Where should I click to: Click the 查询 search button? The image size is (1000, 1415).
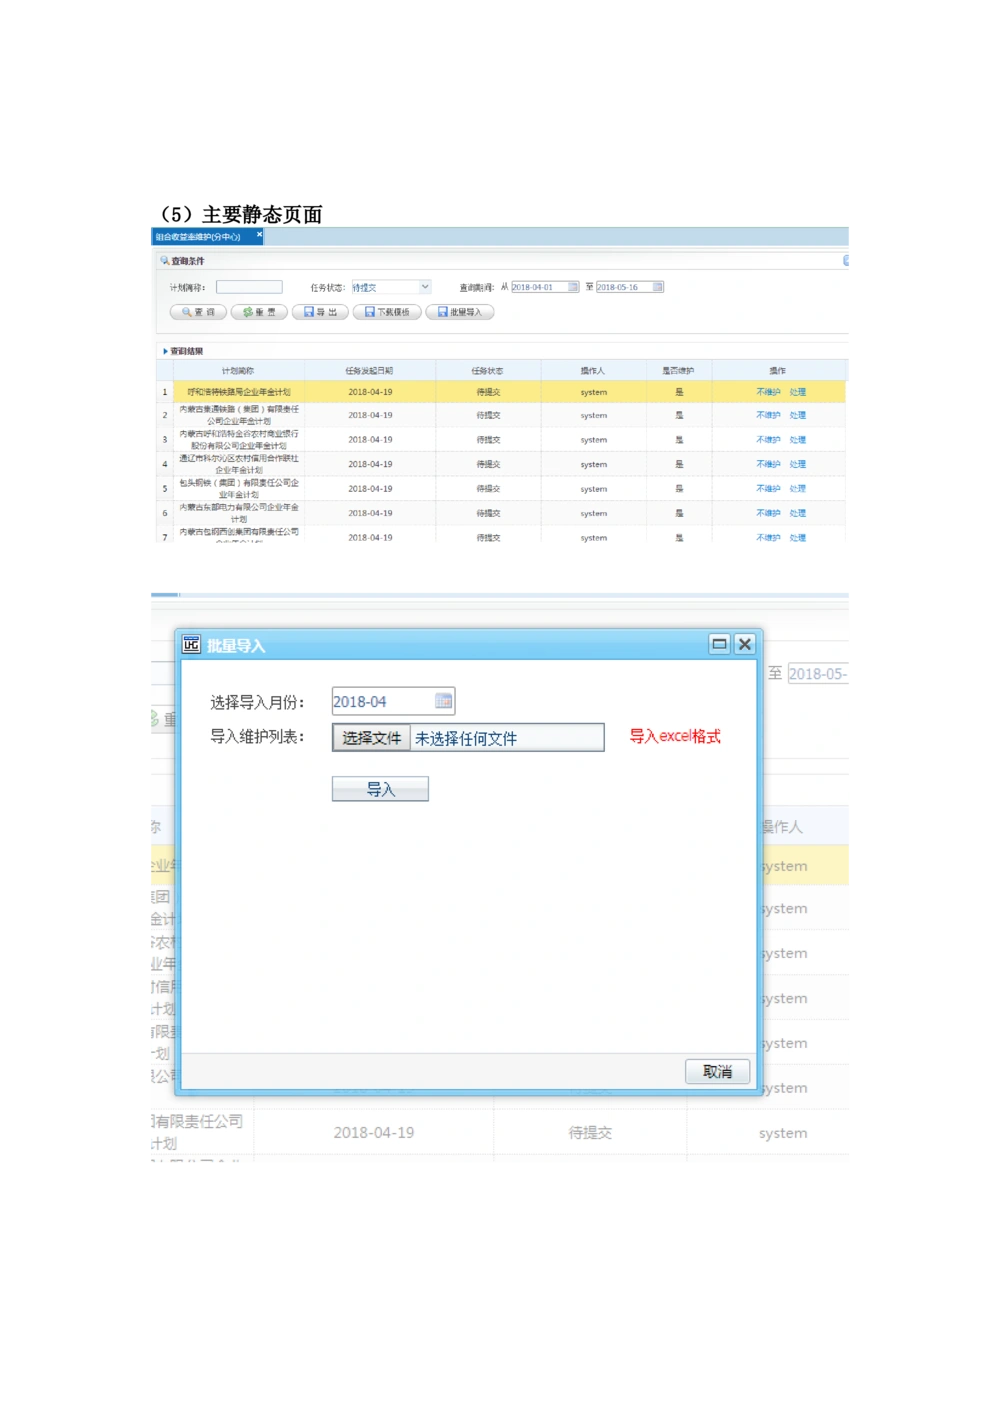click(x=198, y=312)
